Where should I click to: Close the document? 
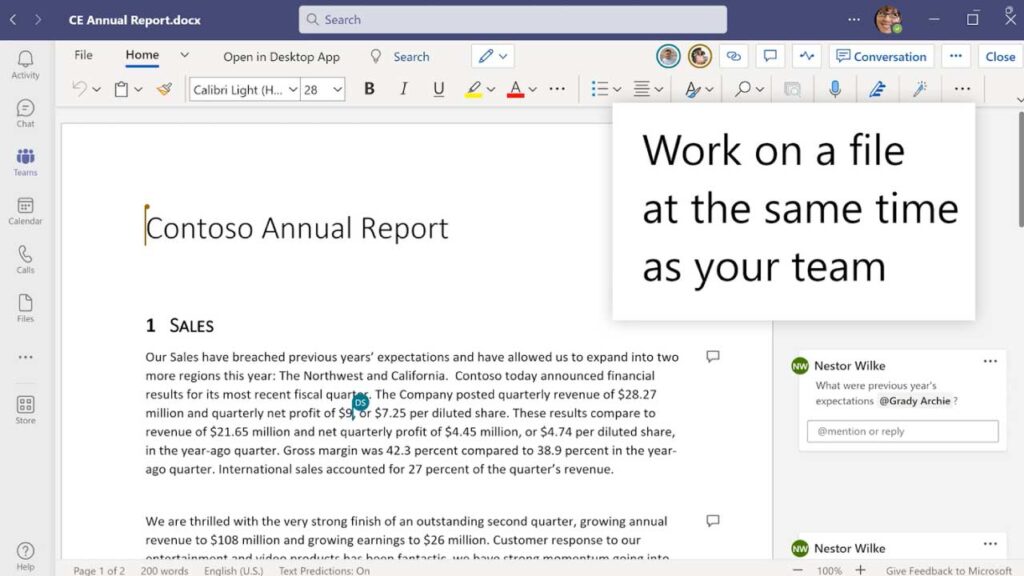point(1000,56)
